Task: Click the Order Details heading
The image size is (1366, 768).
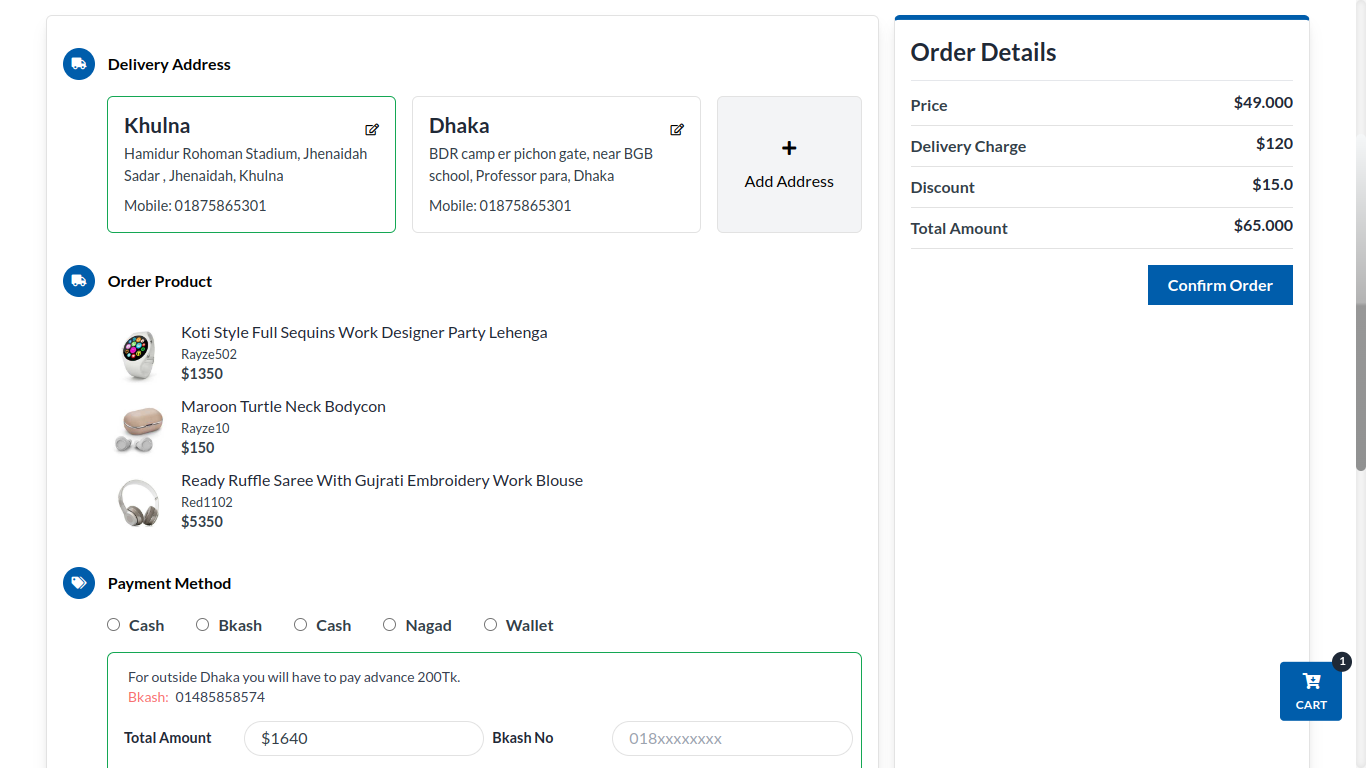Action: (983, 52)
